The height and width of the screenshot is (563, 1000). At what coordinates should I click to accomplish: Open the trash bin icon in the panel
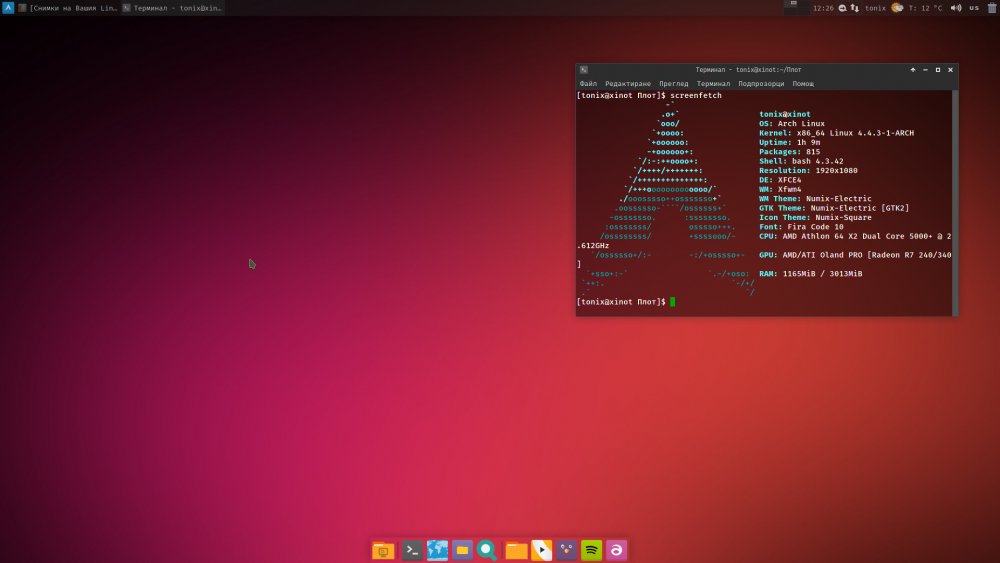click(x=992, y=8)
